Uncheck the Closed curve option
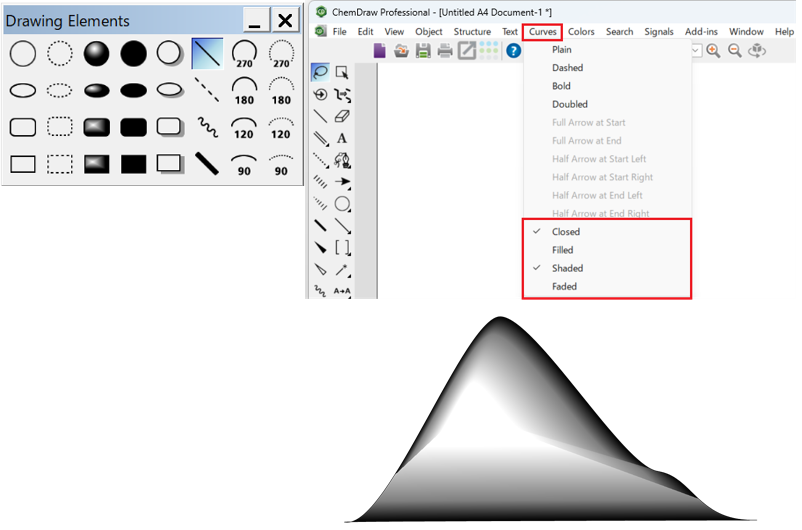This screenshot has width=802, height=530. [566, 232]
